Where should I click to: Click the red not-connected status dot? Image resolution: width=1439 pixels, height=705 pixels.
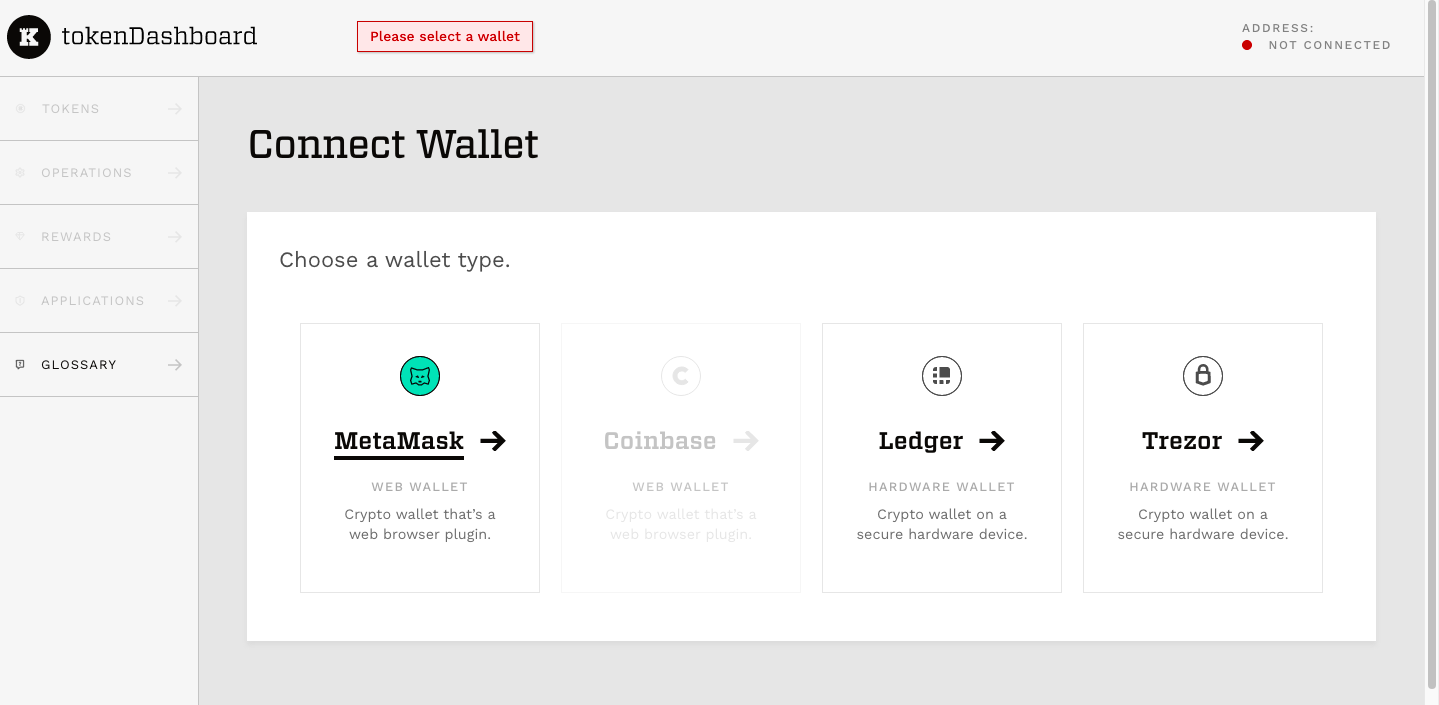coord(1247,45)
